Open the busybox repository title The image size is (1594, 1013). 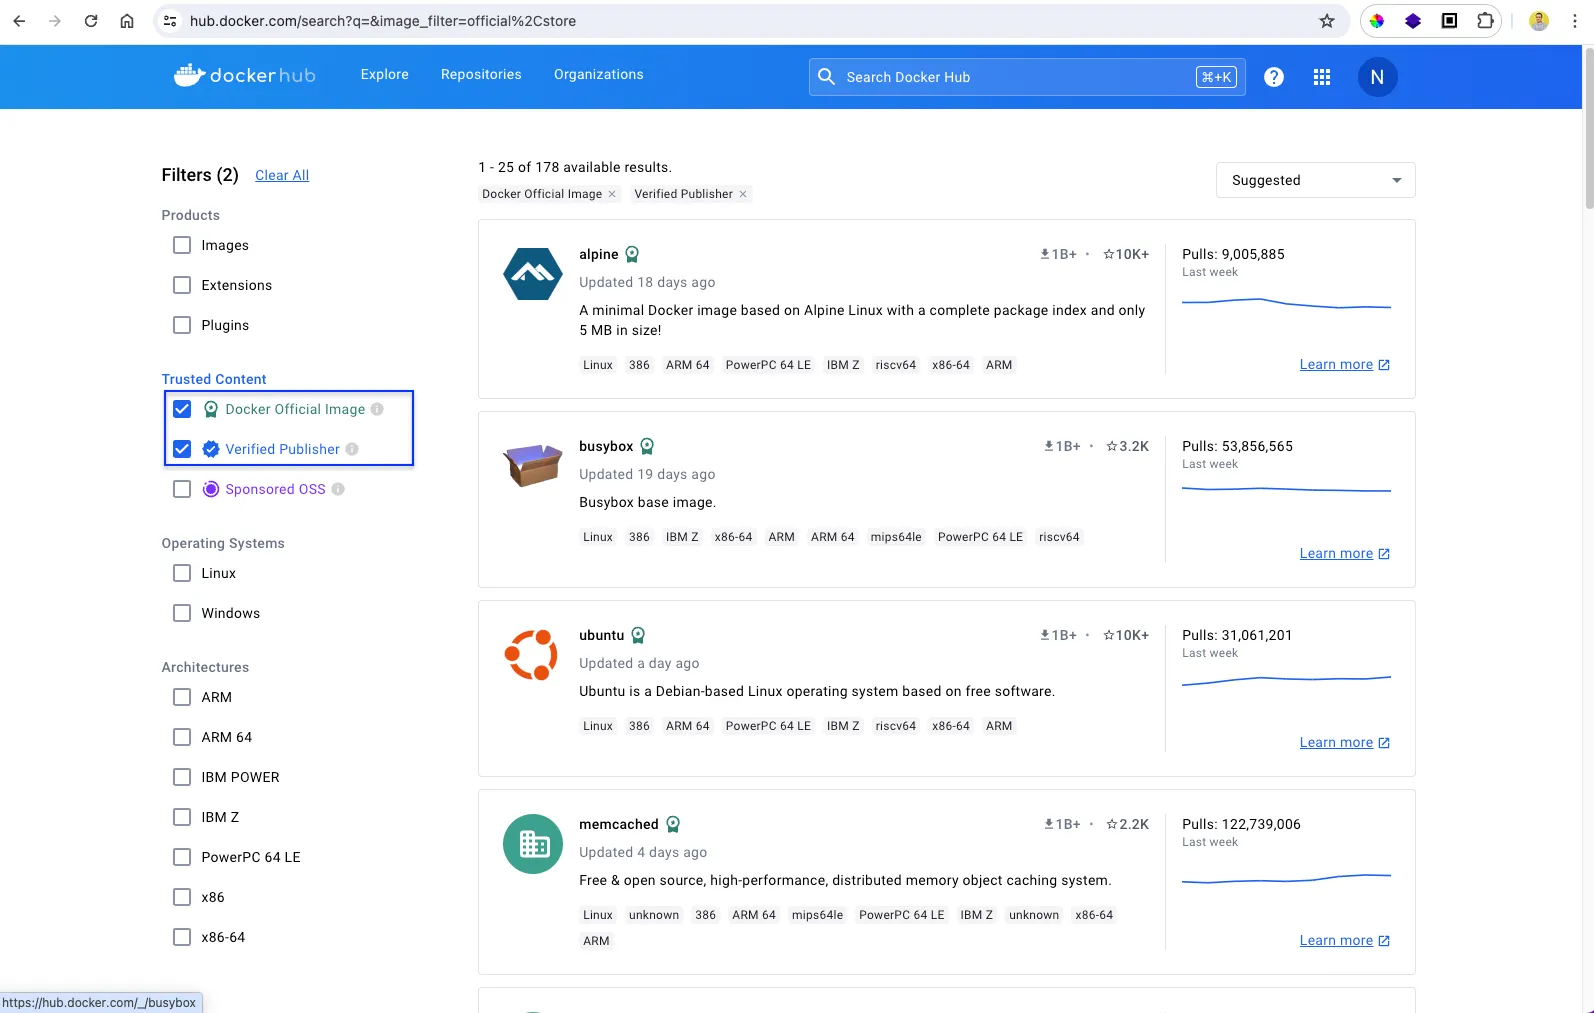point(606,446)
